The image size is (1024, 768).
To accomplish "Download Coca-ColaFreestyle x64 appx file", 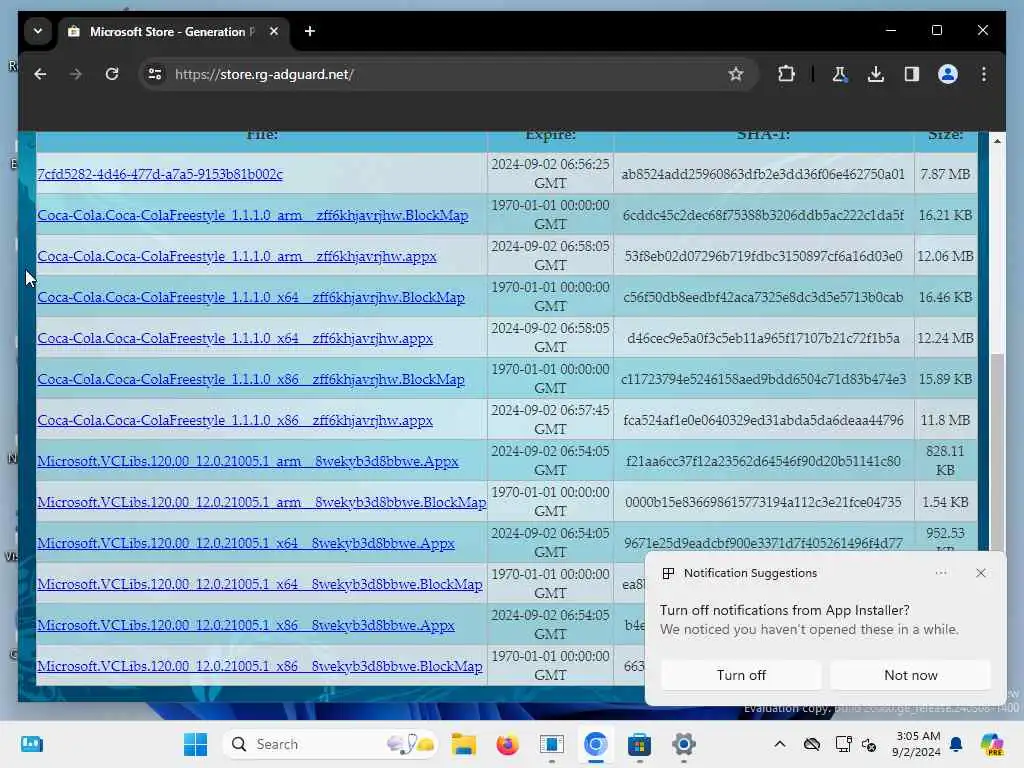I will pos(235,338).
